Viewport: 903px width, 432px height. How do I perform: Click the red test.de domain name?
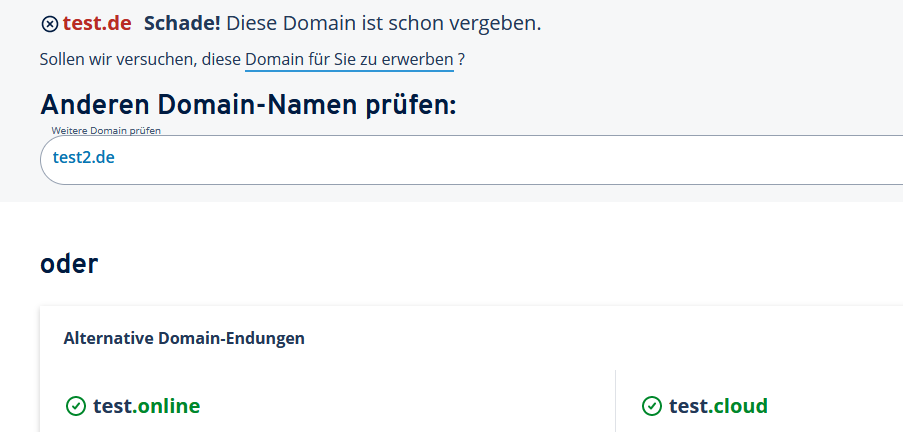click(x=97, y=24)
